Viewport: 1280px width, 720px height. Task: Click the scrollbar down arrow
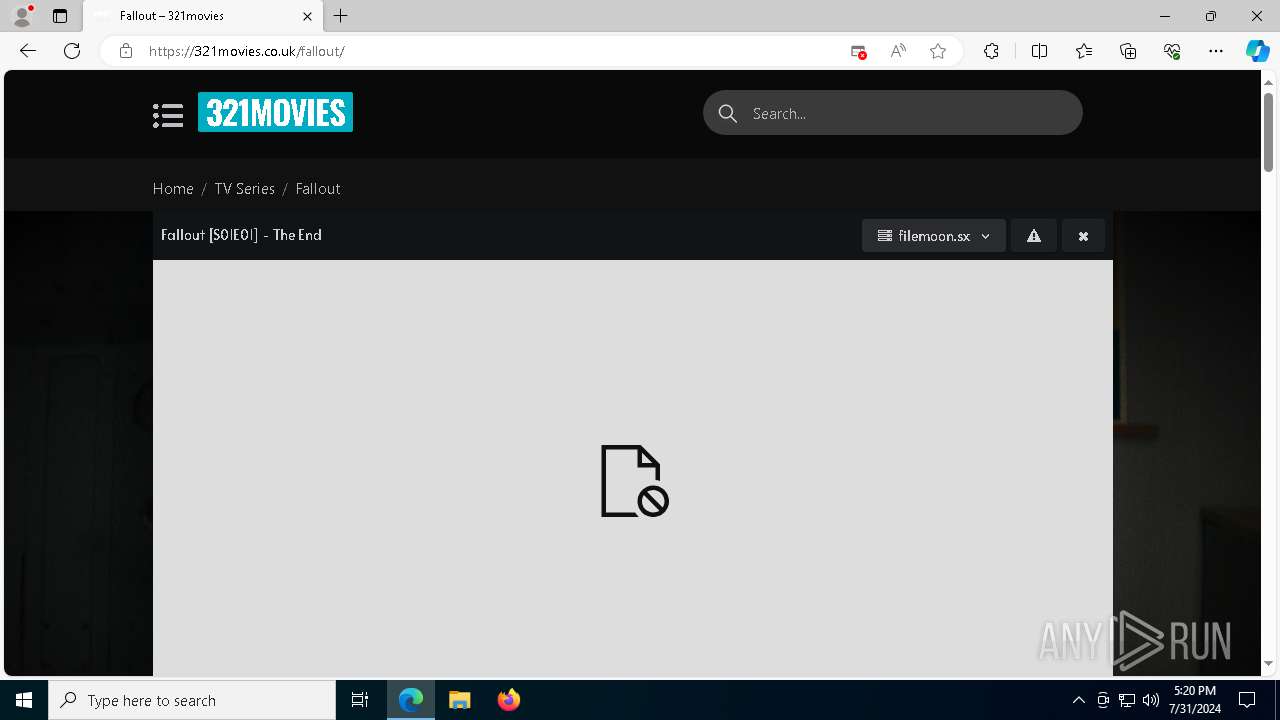(1268, 664)
